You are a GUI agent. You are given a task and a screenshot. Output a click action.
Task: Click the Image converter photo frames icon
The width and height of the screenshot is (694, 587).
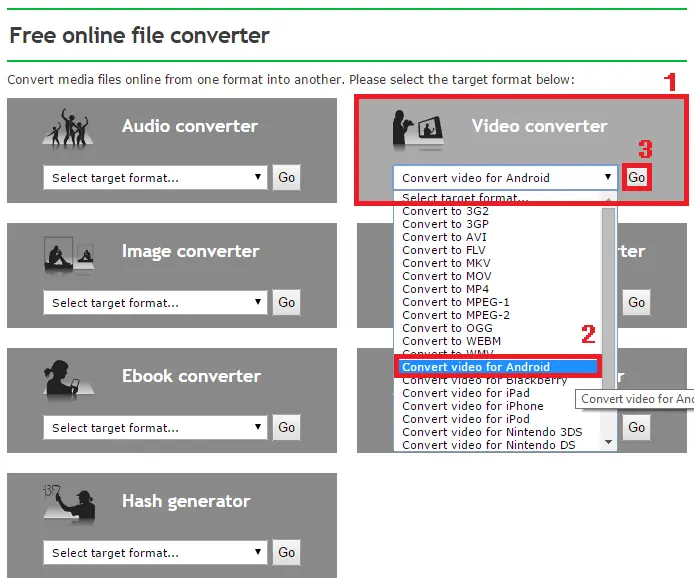[x=69, y=255]
